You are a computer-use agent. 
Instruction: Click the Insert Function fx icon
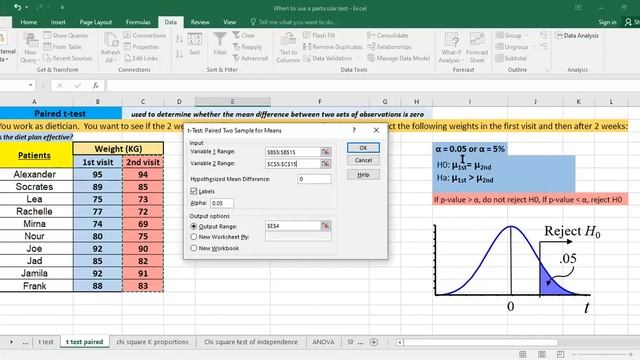tap(96, 85)
